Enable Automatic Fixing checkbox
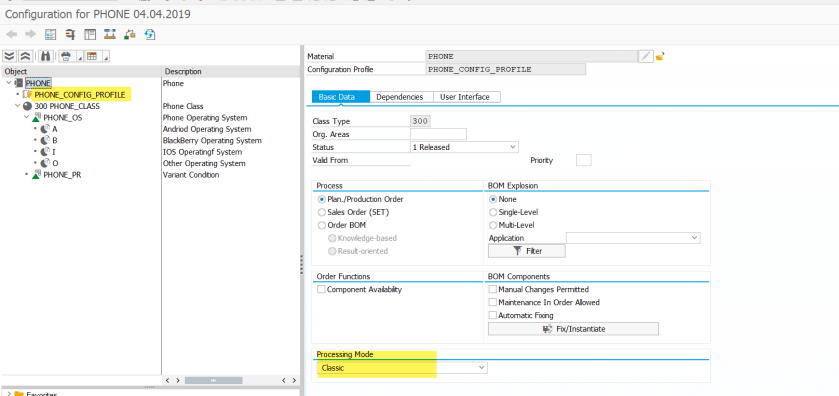The width and height of the screenshot is (839, 396). click(x=493, y=315)
